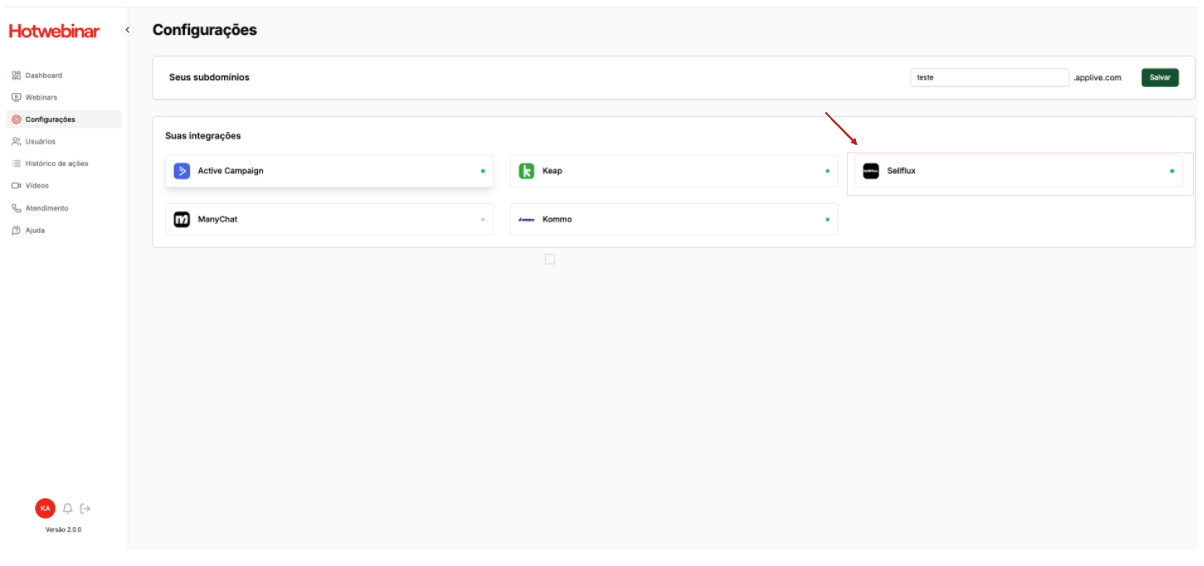The height and width of the screenshot is (566, 1204).
Task: Navigate to Vídeos section
Action: tap(36, 185)
